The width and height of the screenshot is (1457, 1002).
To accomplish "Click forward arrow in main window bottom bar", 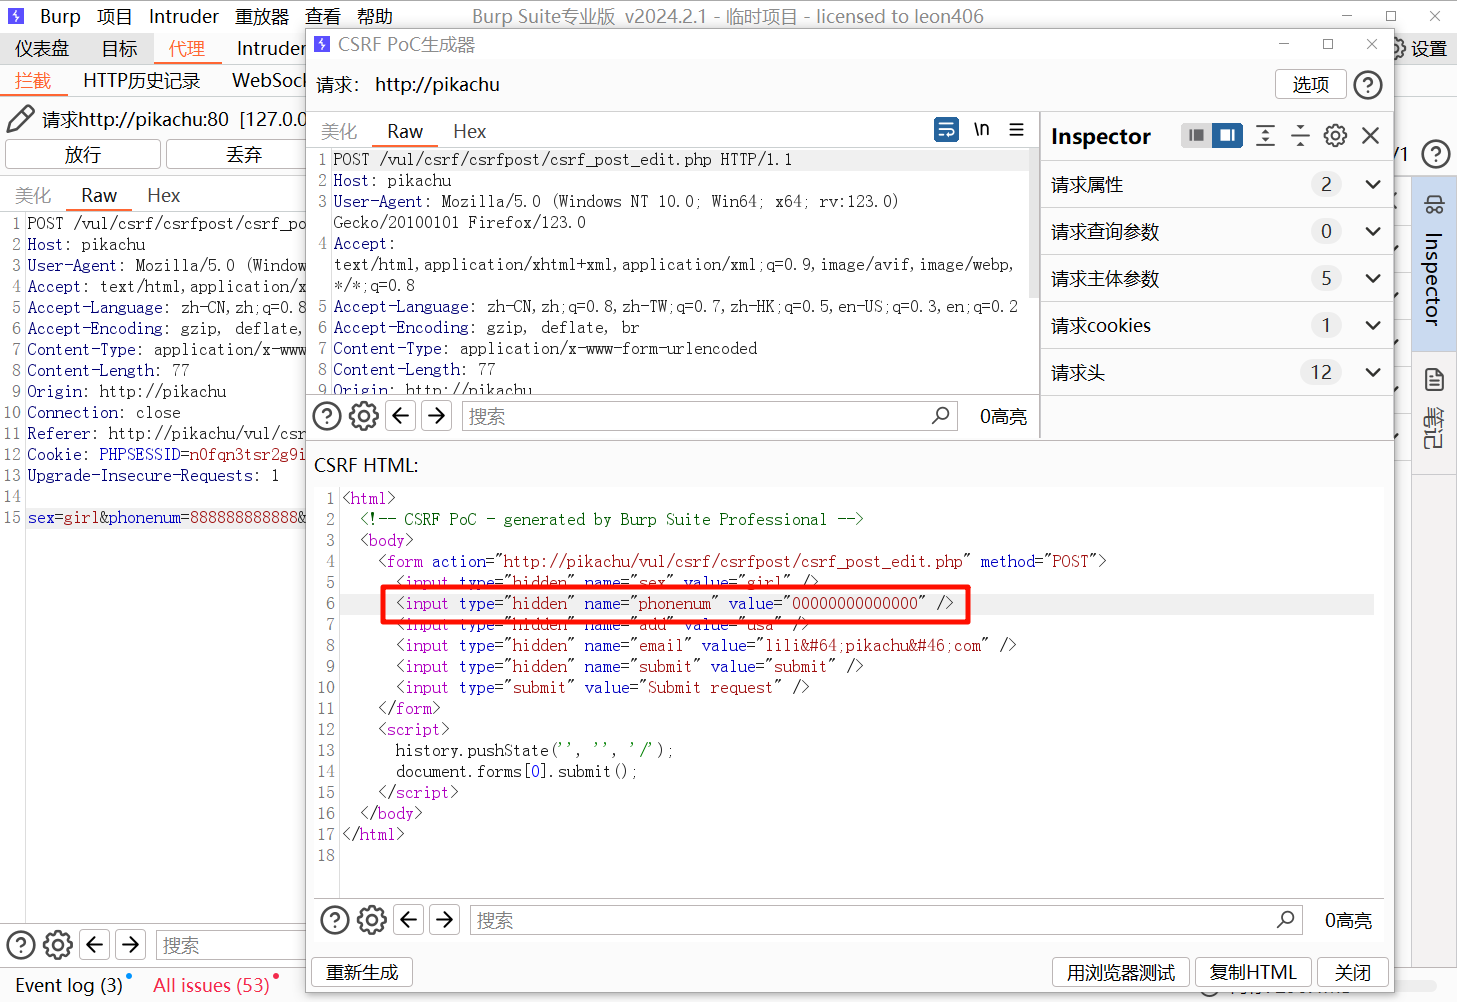I will point(131,944).
